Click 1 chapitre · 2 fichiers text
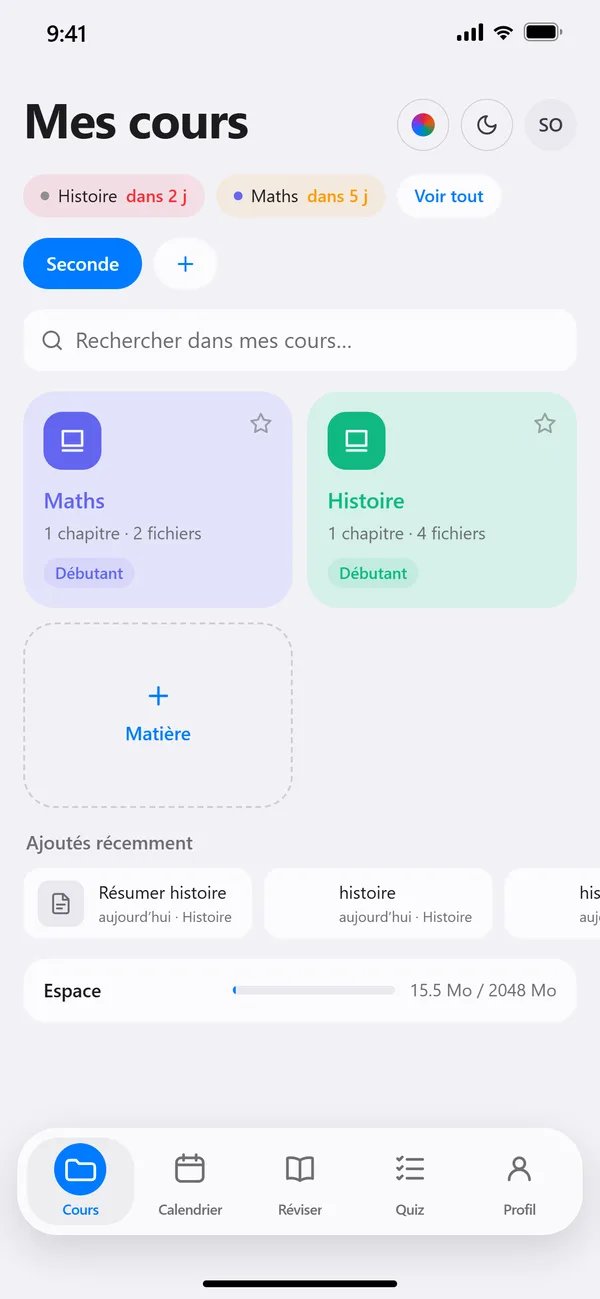This screenshot has height=1299, width=600. [x=122, y=534]
